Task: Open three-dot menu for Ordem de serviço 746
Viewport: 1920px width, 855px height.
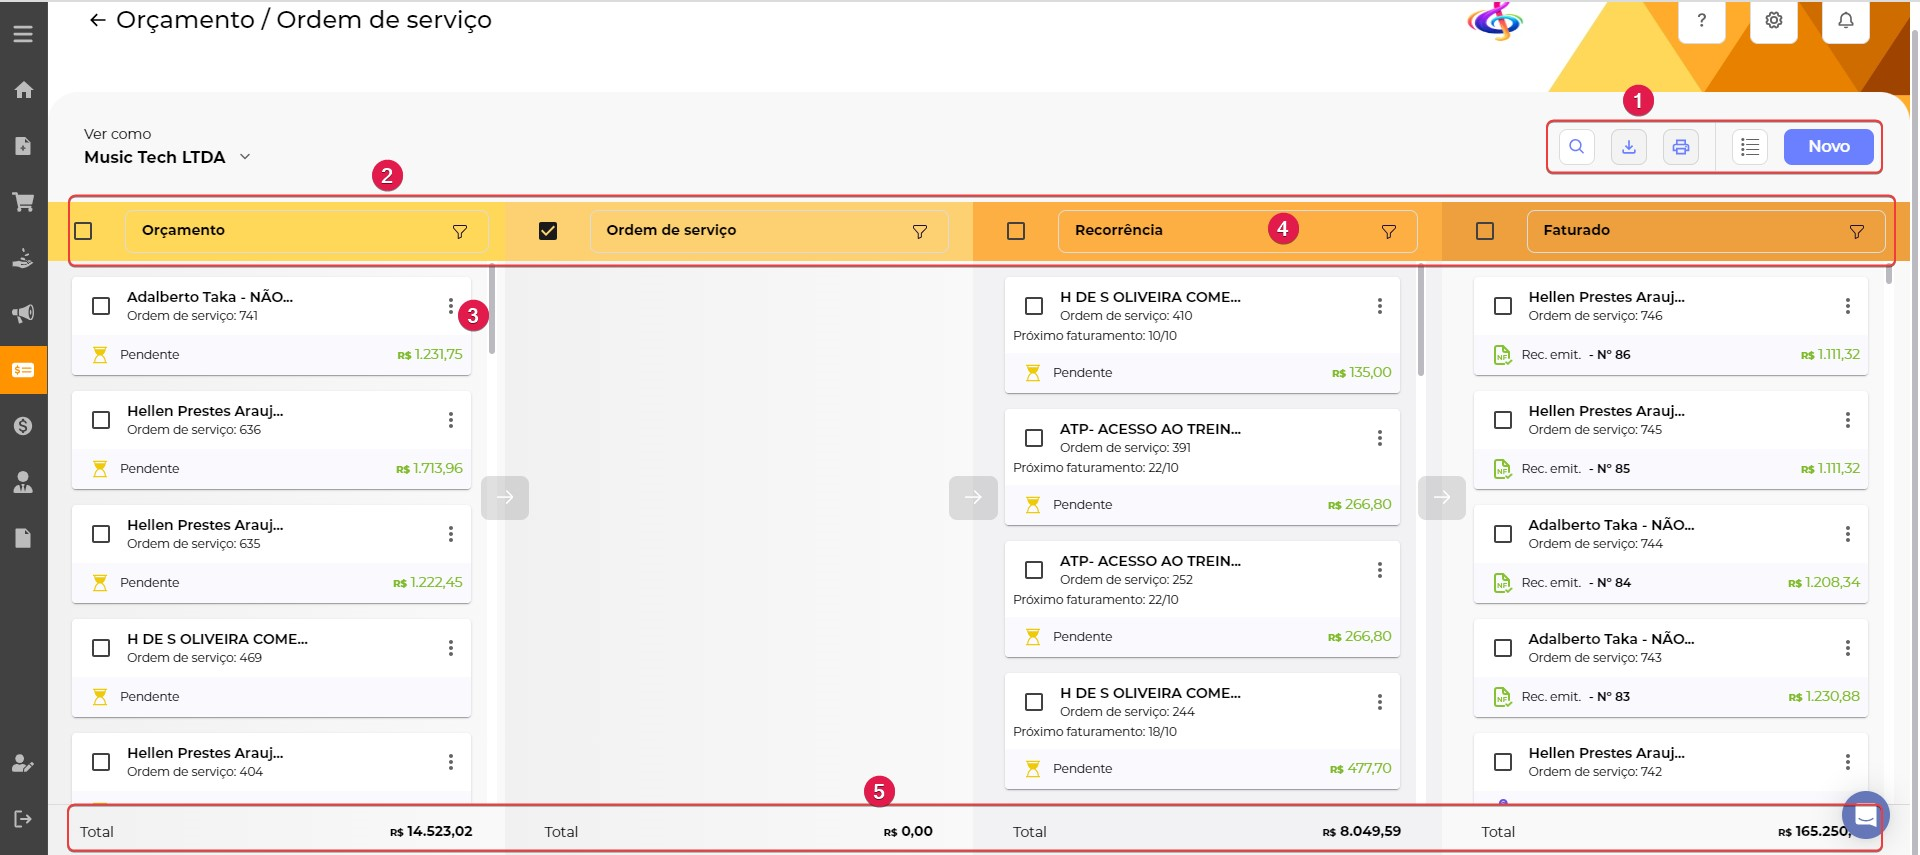Action: point(1847,306)
